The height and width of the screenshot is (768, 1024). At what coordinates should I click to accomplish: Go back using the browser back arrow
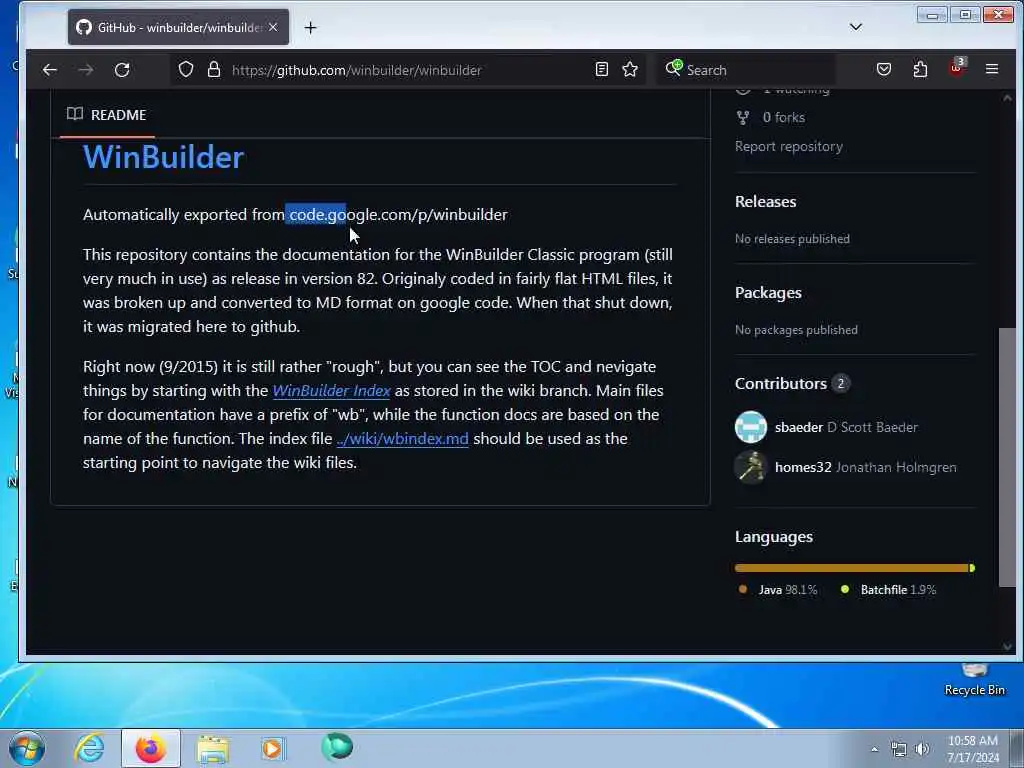point(50,70)
